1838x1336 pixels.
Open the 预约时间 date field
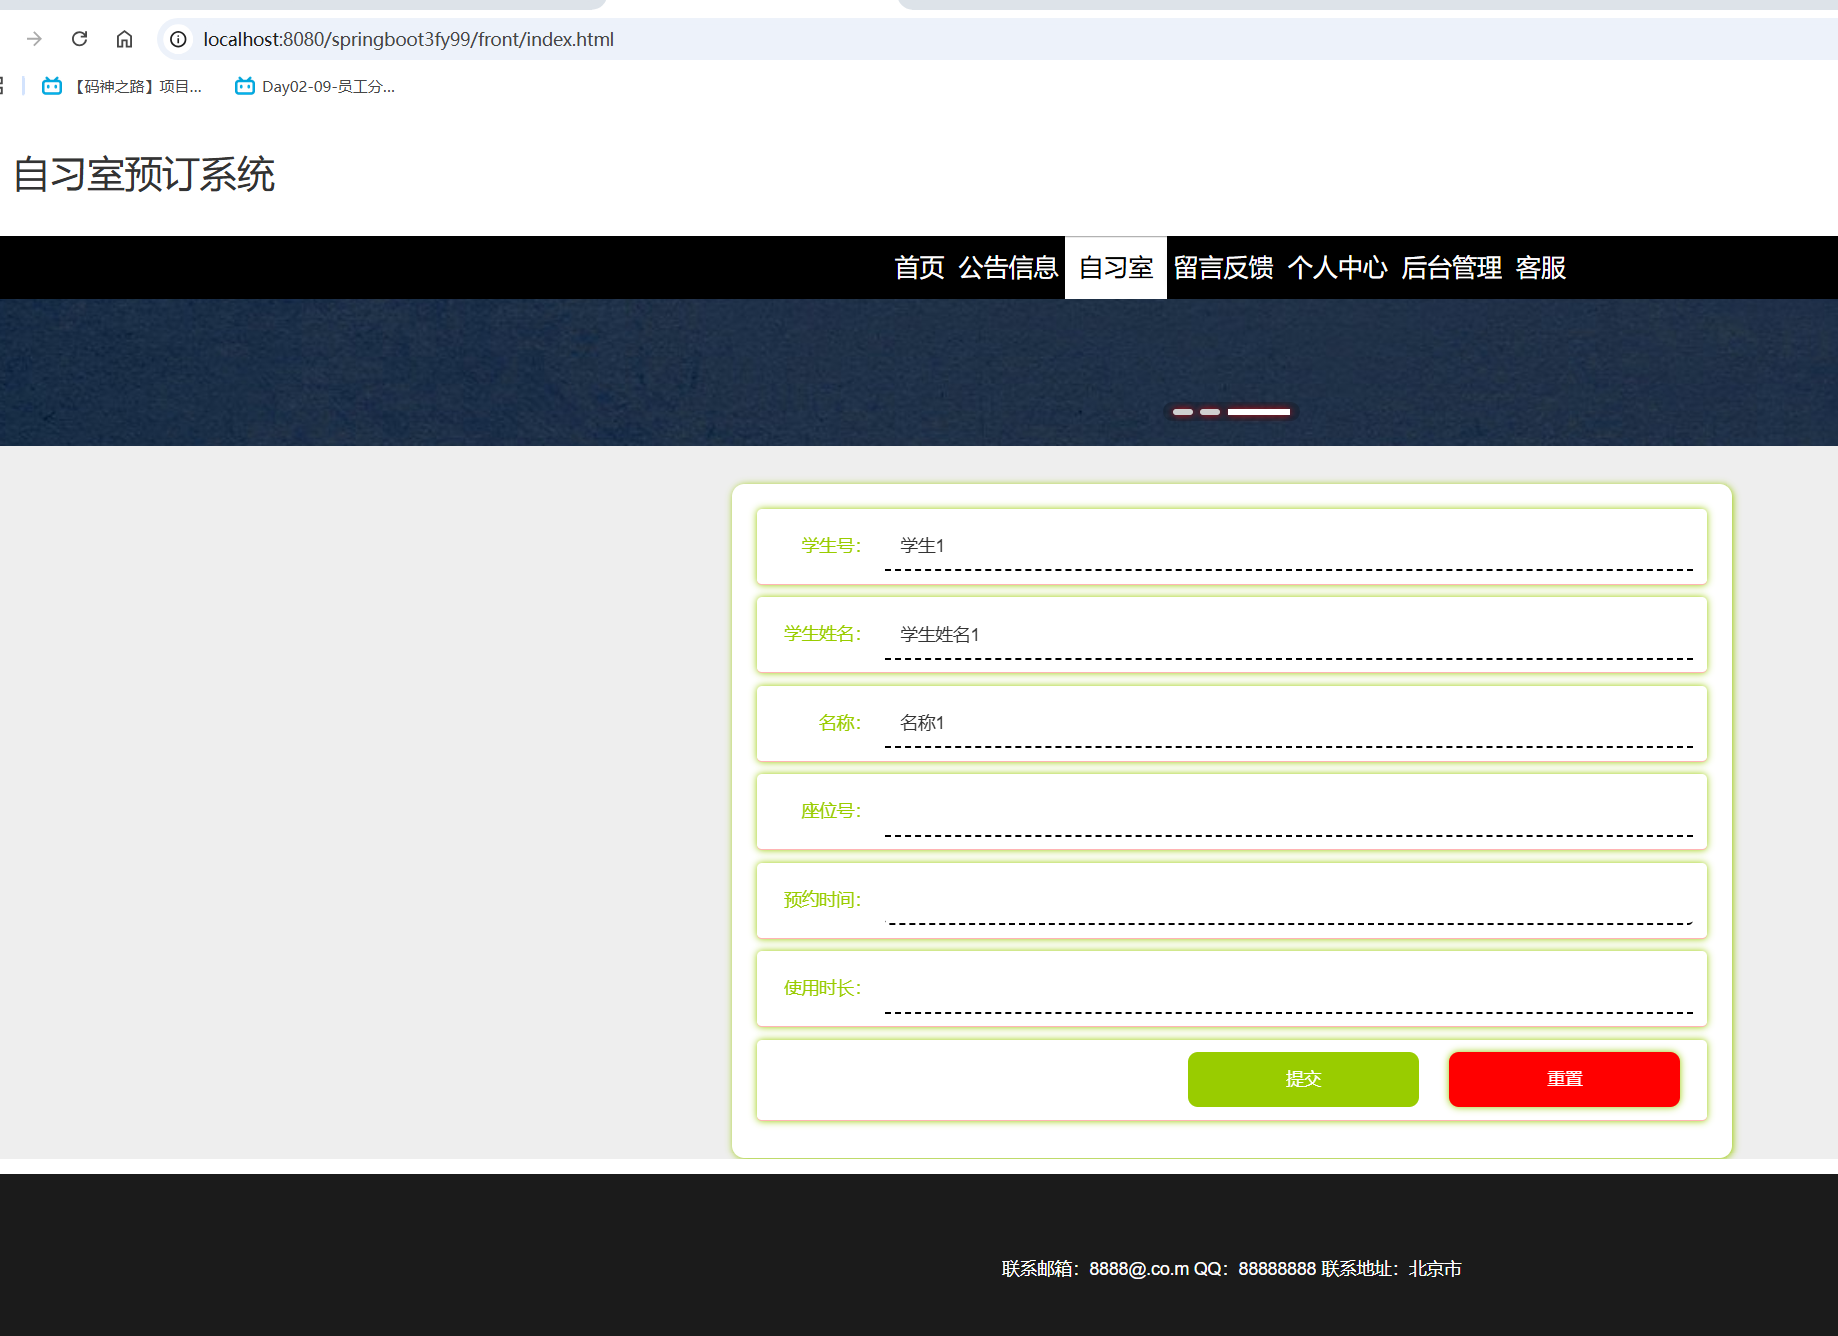coord(1288,900)
